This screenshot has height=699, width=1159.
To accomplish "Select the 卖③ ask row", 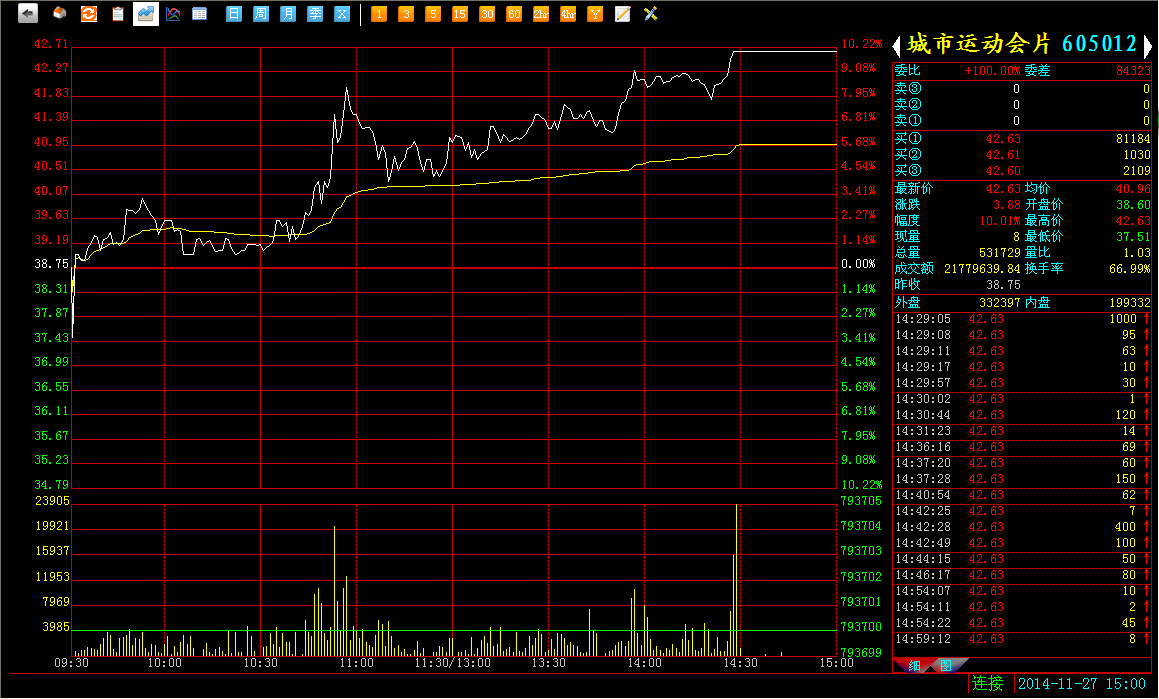I will pyautogui.click(x=1022, y=89).
